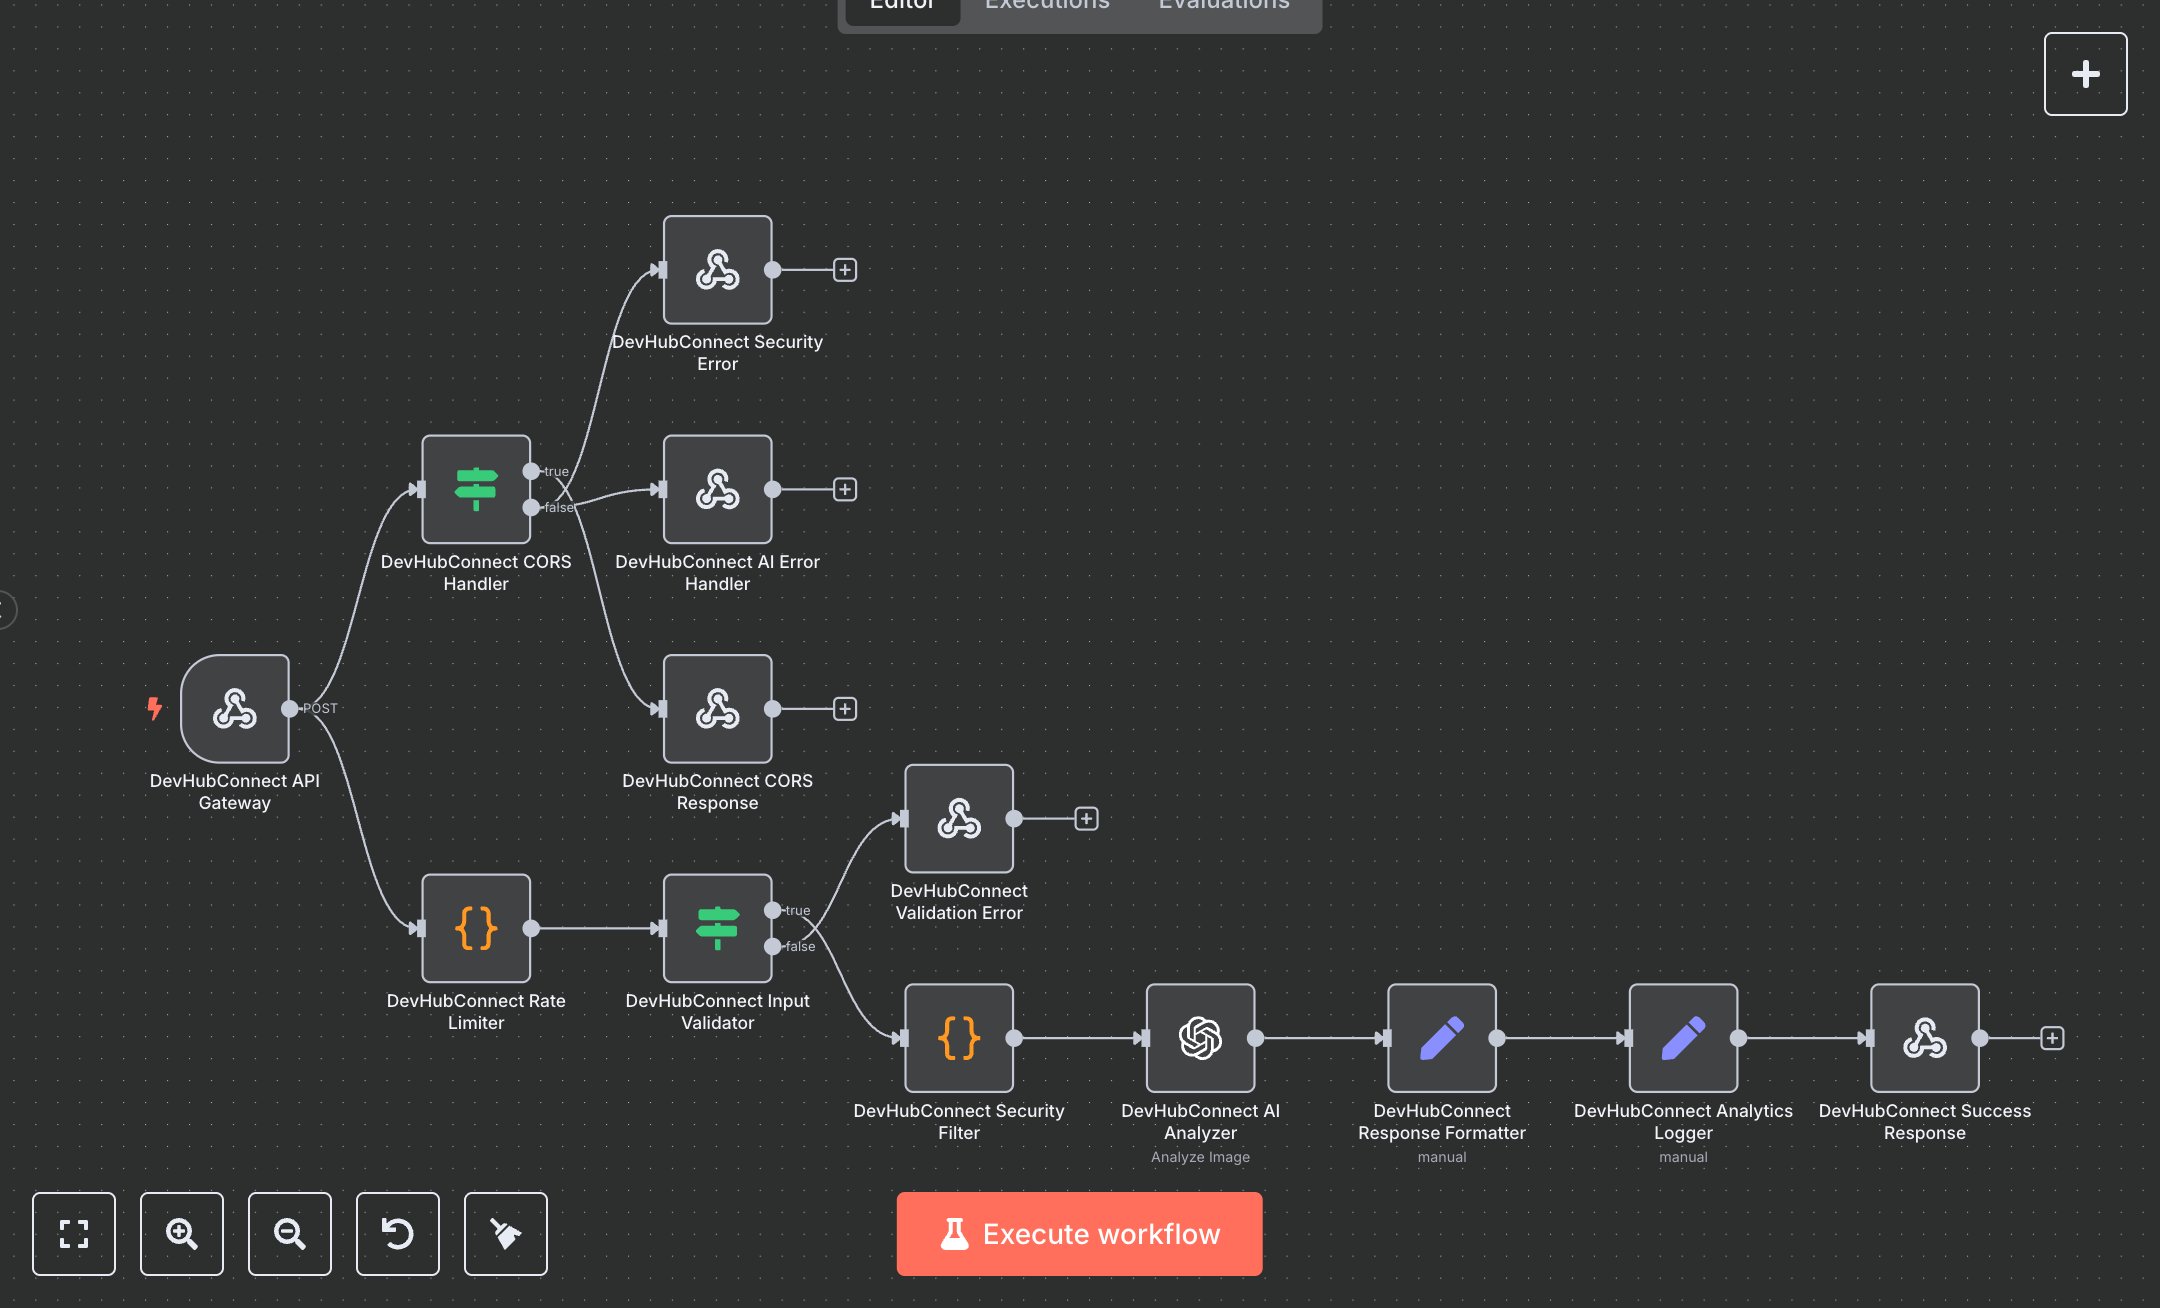Image resolution: width=2160 pixels, height=1308 pixels.
Task: Open the DevHubConnect AI Analyzer OpenAI node
Action: tap(1200, 1037)
